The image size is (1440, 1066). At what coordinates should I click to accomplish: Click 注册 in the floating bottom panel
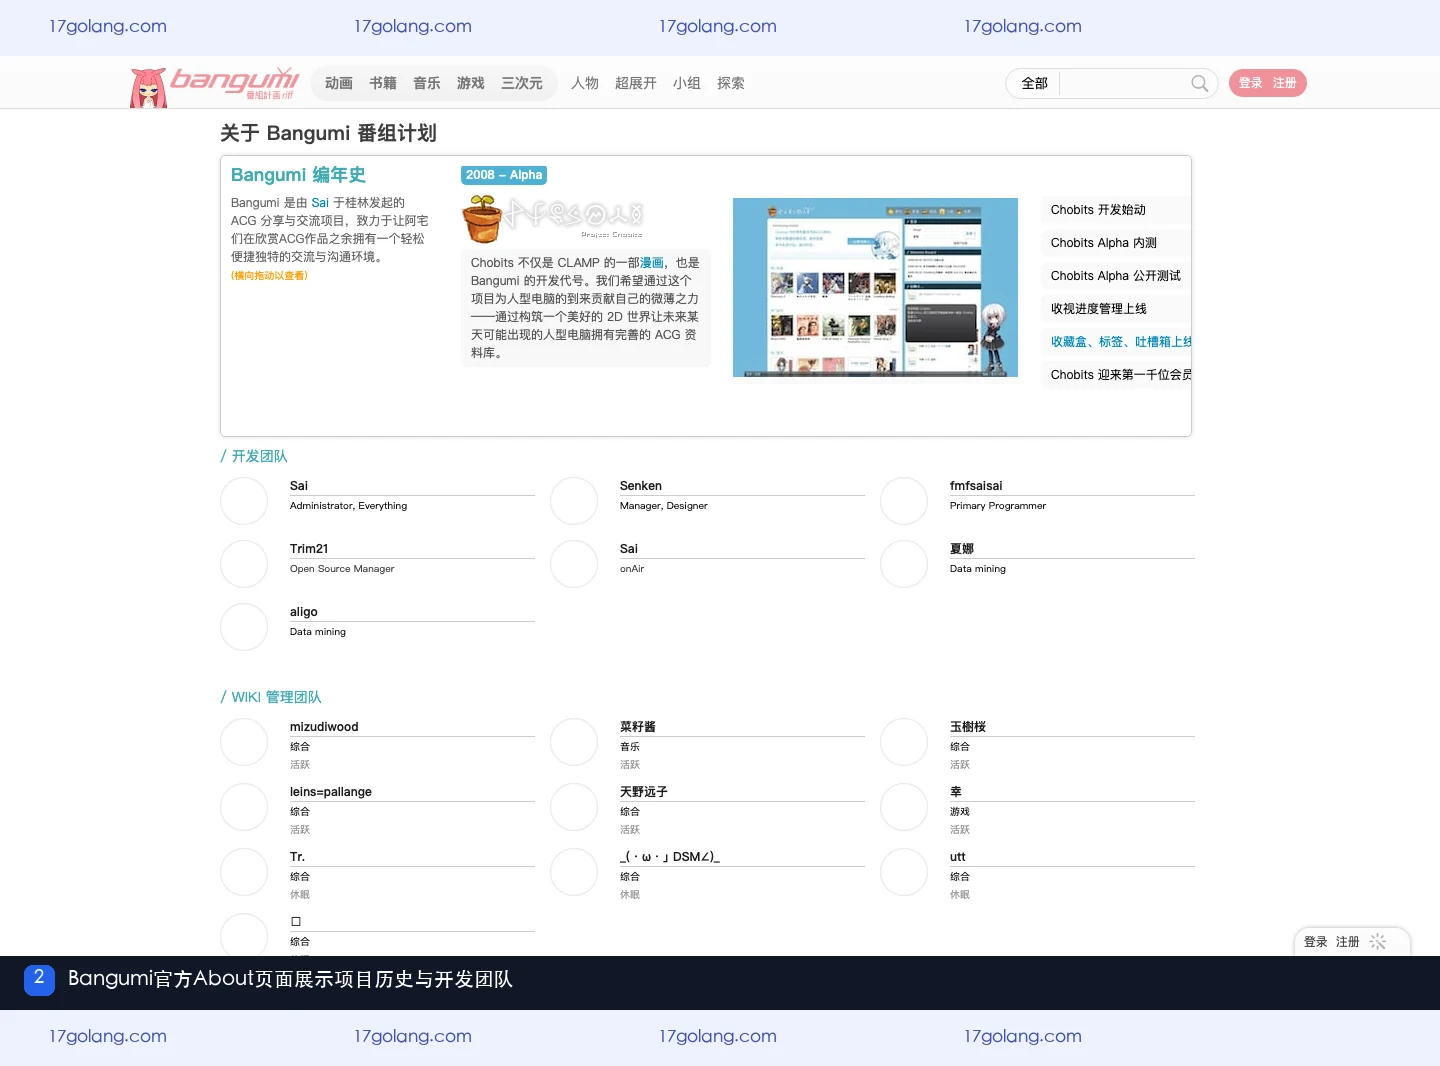pyautogui.click(x=1348, y=942)
